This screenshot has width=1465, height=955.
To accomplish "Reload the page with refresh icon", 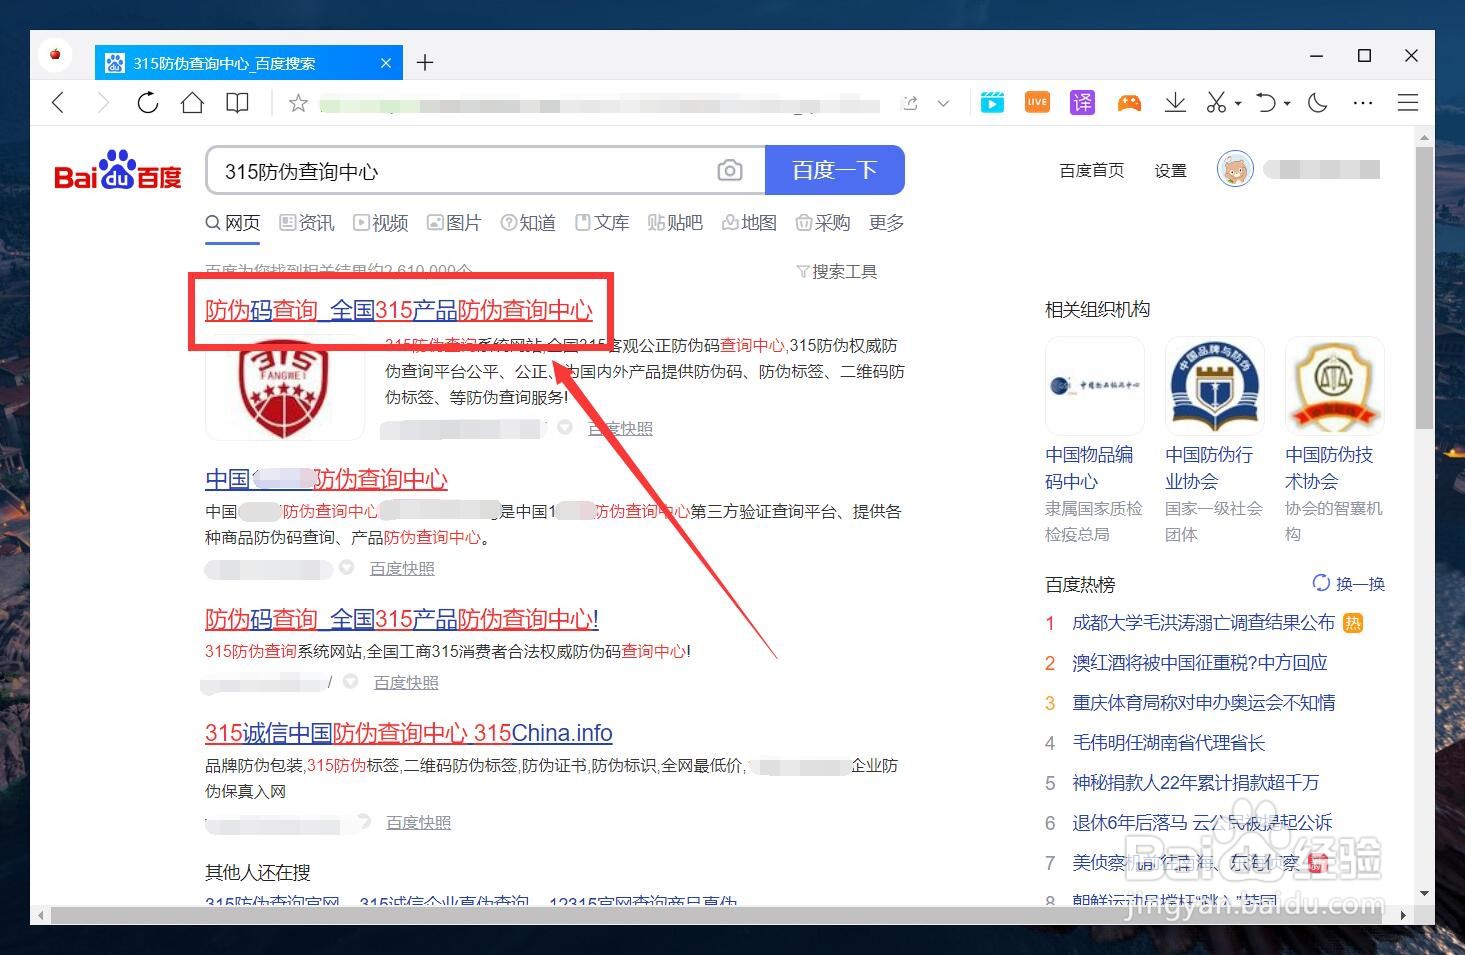I will tap(148, 102).
